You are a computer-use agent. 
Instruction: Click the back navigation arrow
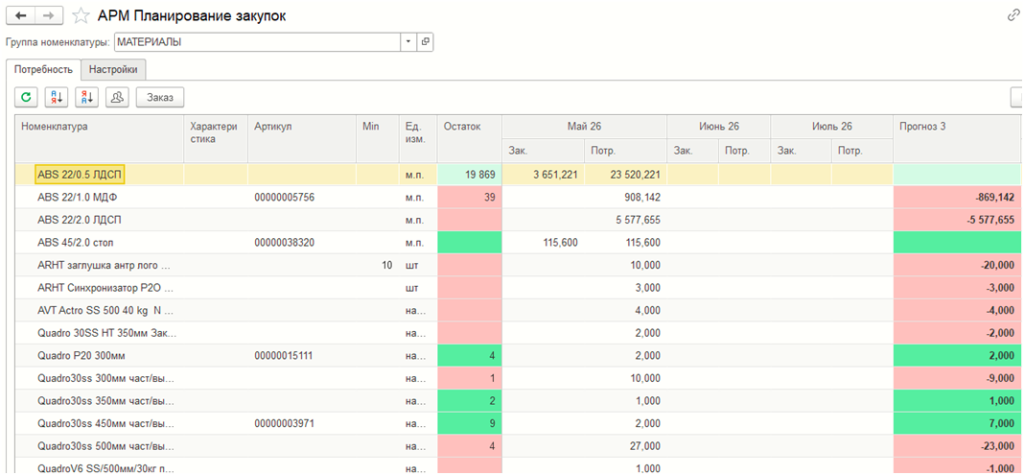[20, 15]
